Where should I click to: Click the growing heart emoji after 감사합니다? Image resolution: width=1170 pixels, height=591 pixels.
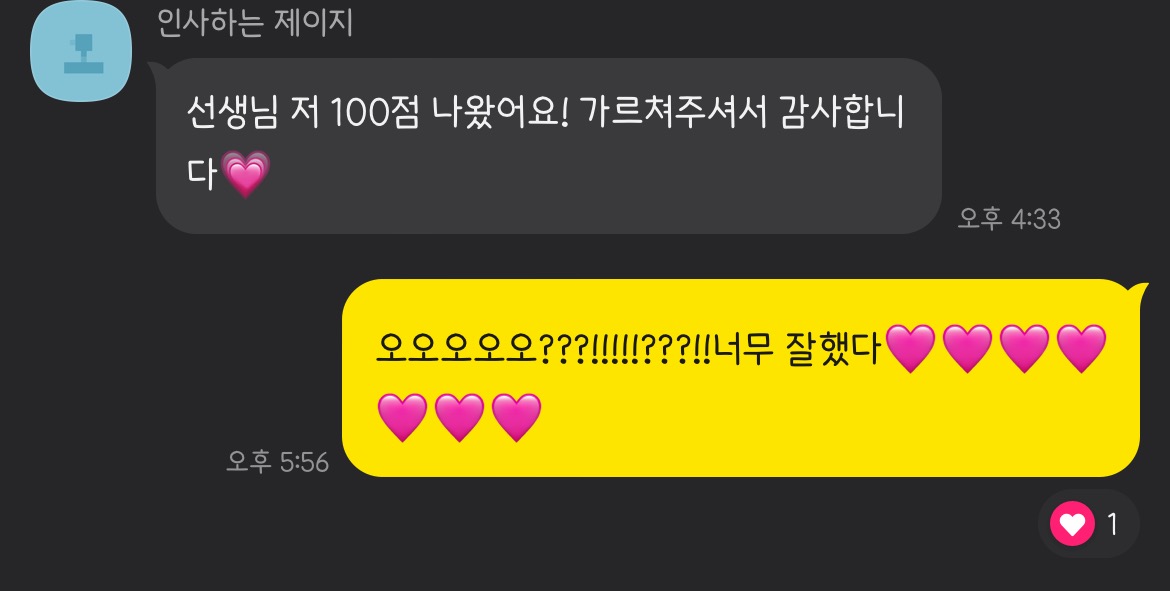pos(246,175)
